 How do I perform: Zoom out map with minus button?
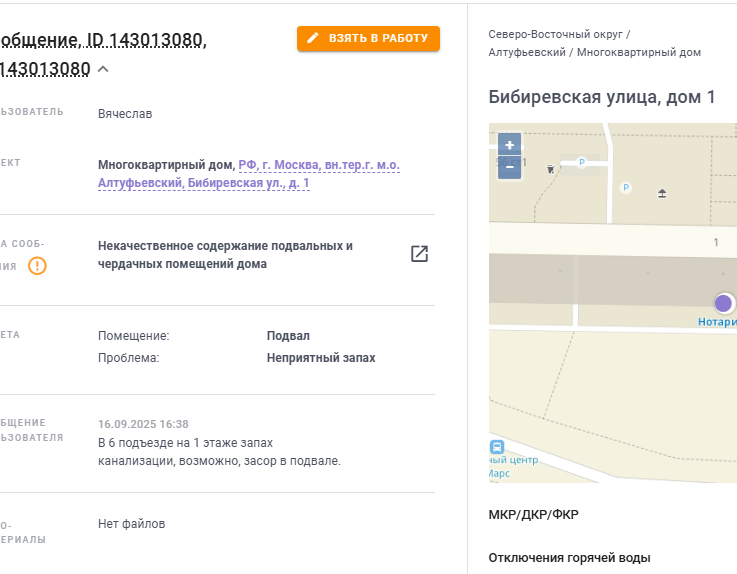510,167
